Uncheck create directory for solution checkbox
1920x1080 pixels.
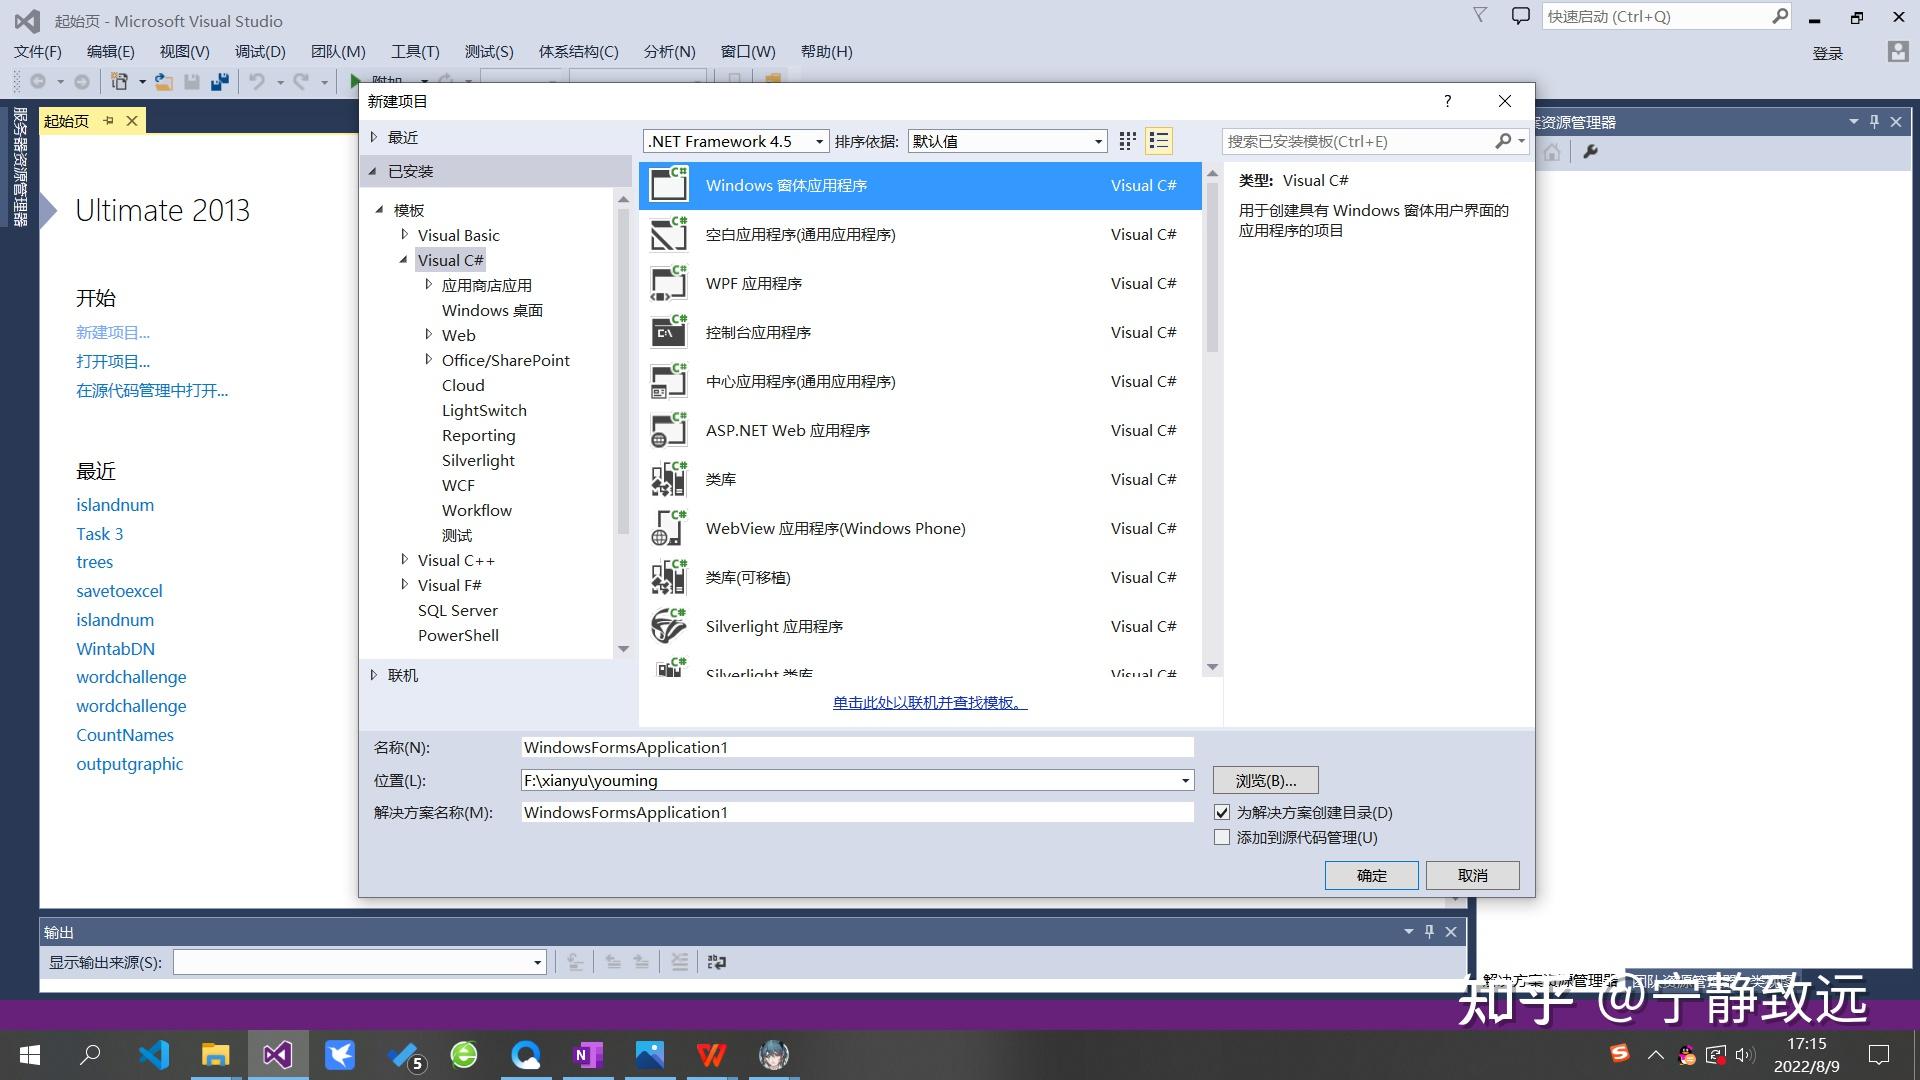1222,813
